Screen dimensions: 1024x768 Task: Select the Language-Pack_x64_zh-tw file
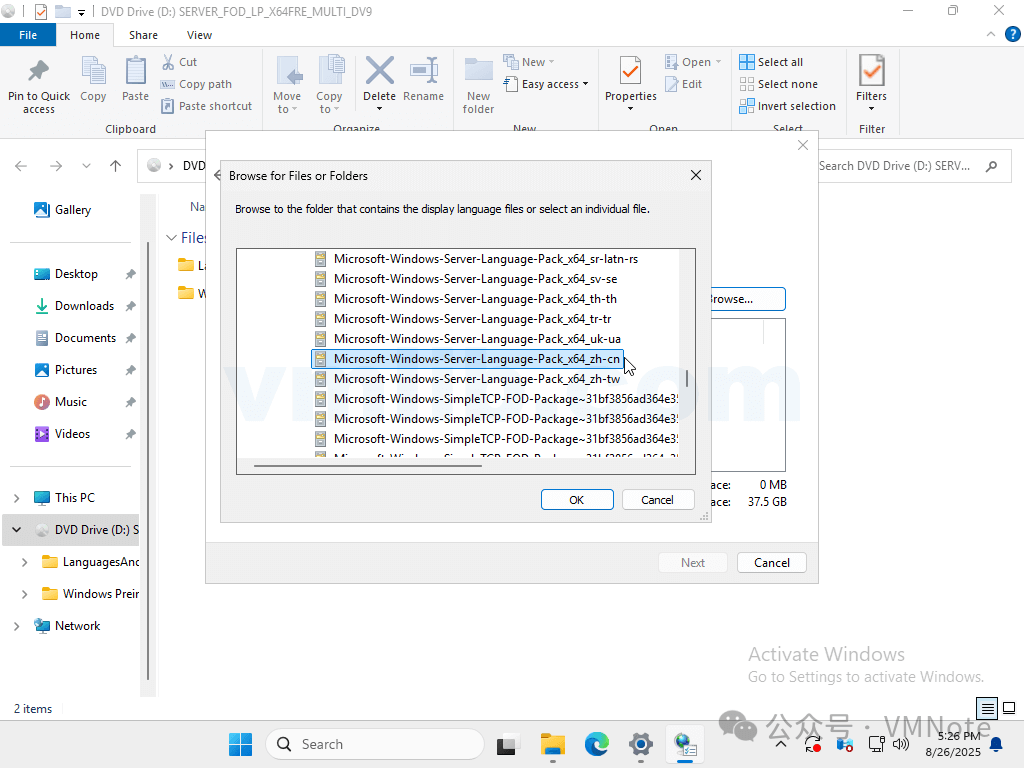coord(476,379)
